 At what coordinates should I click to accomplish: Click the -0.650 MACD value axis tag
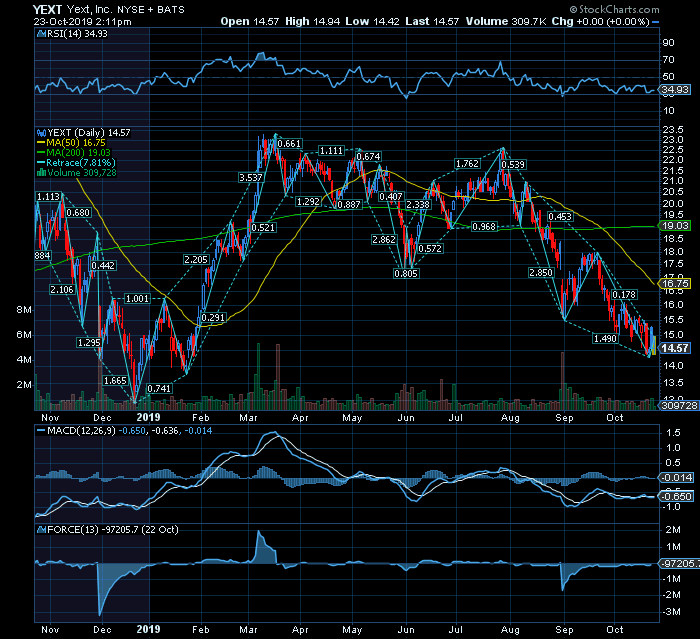click(677, 497)
